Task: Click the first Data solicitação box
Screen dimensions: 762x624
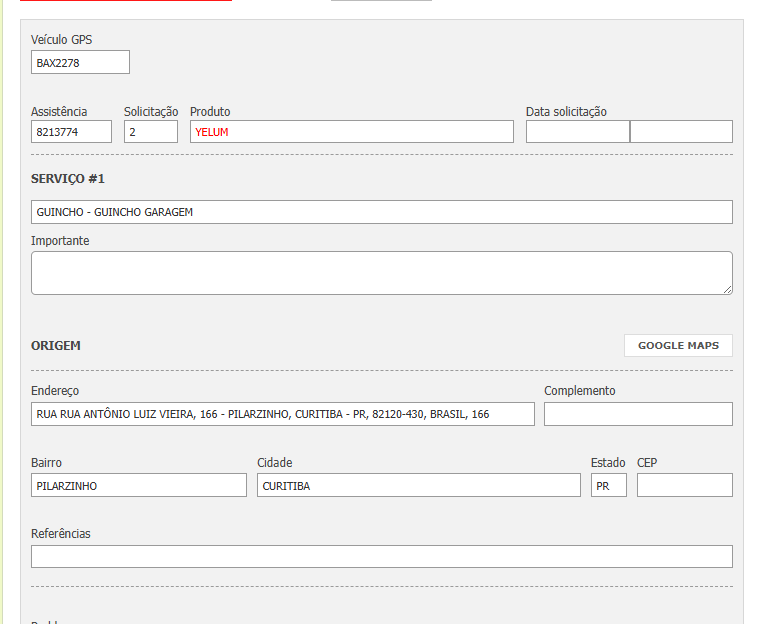Action: pos(577,132)
